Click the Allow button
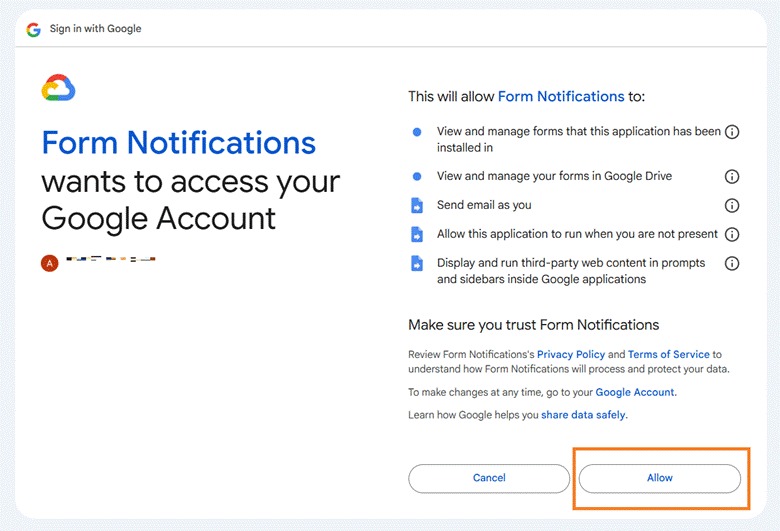 pyautogui.click(x=660, y=478)
